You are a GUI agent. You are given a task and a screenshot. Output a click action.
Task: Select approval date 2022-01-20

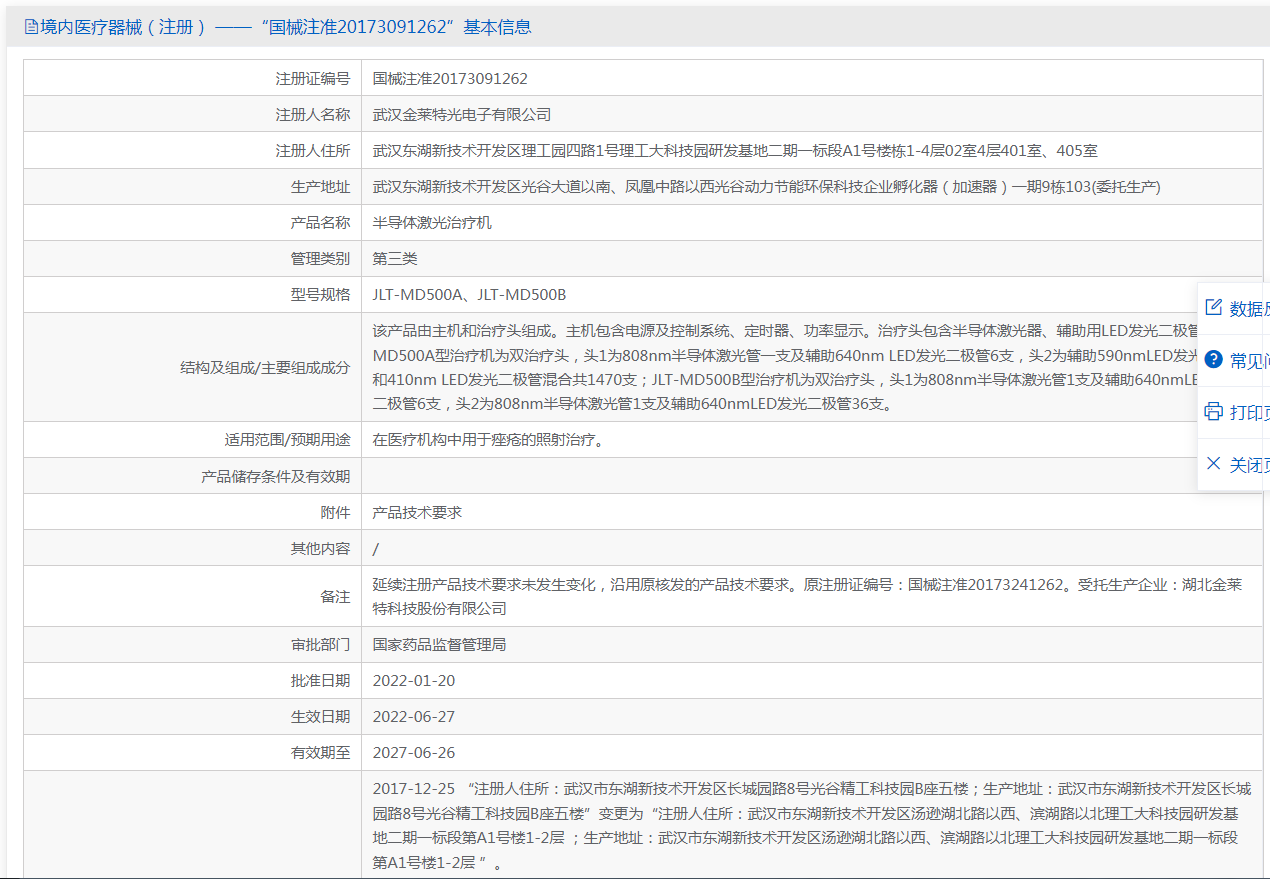pyautogui.click(x=413, y=680)
